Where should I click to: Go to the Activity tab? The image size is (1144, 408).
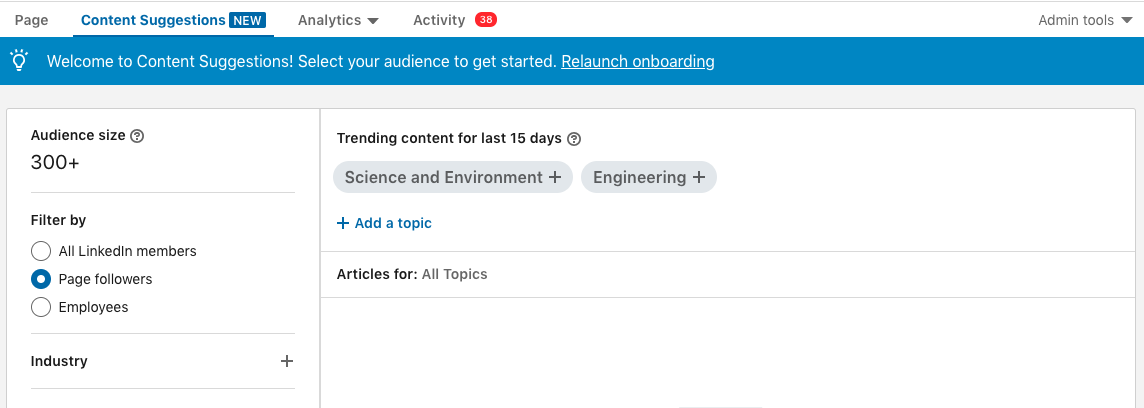438,20
